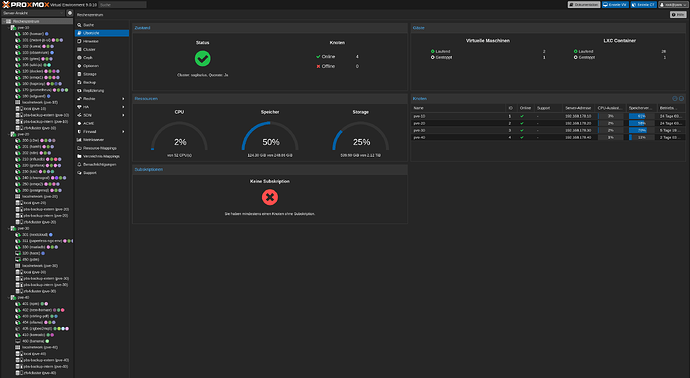Image resolution: width=690 pixels, height=378 pixels.
Task: Sort Knoten table by Name column
Action: point(458,108)
